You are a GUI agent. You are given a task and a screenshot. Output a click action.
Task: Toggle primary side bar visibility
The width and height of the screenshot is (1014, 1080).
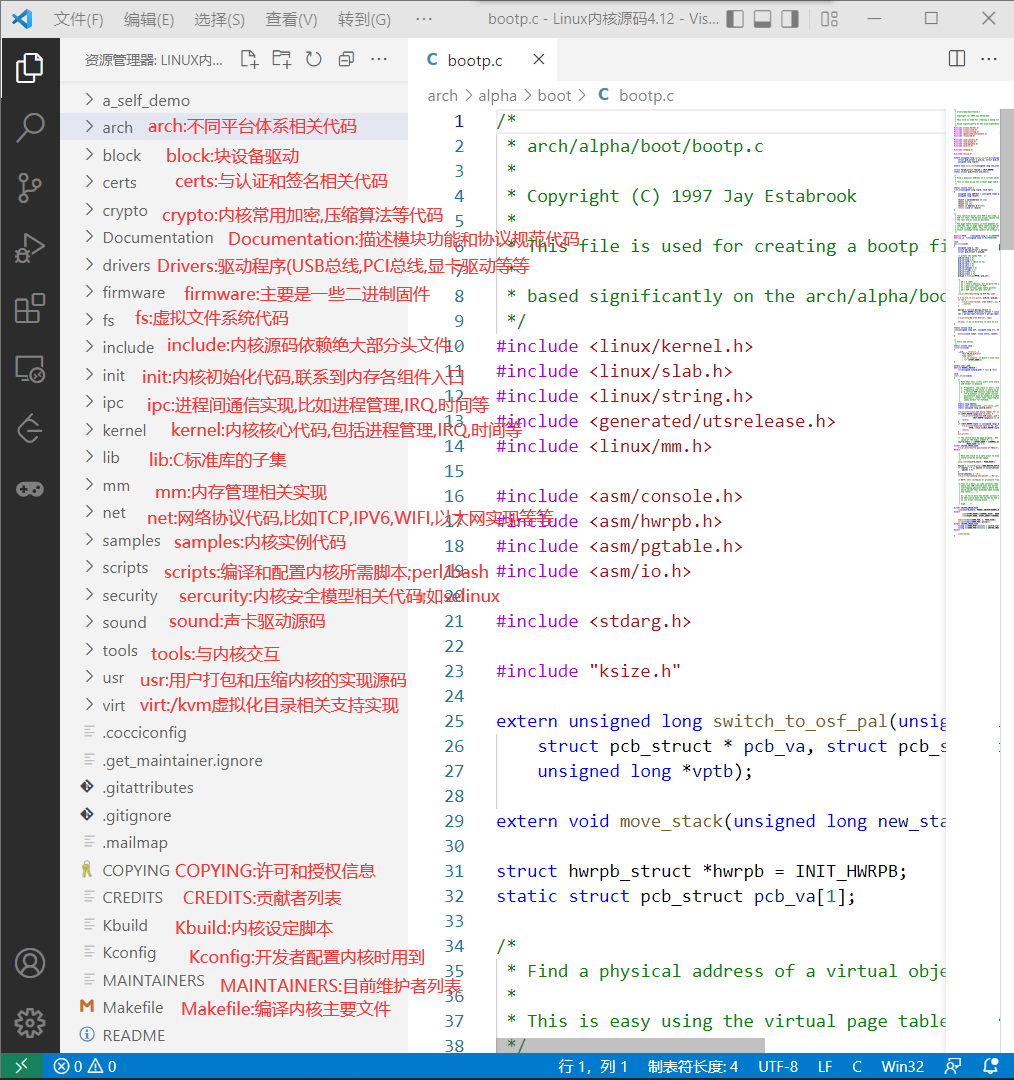pos(735,19)
